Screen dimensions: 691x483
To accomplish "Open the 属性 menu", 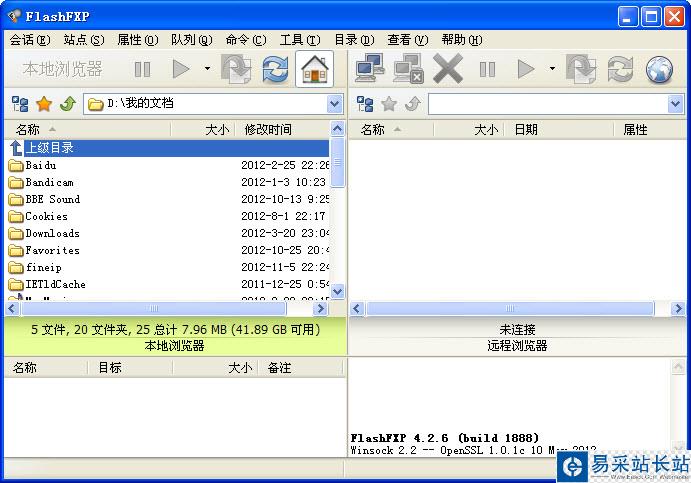I will pyautogui.click(x=137, y=40).
